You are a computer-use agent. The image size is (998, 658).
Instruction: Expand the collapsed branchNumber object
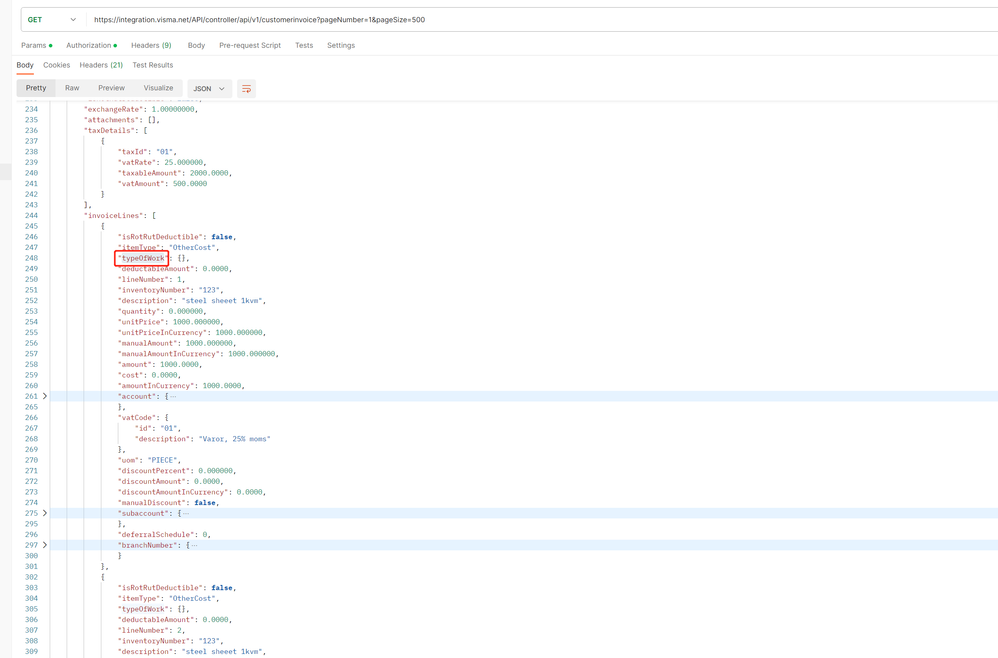point(45,545)
